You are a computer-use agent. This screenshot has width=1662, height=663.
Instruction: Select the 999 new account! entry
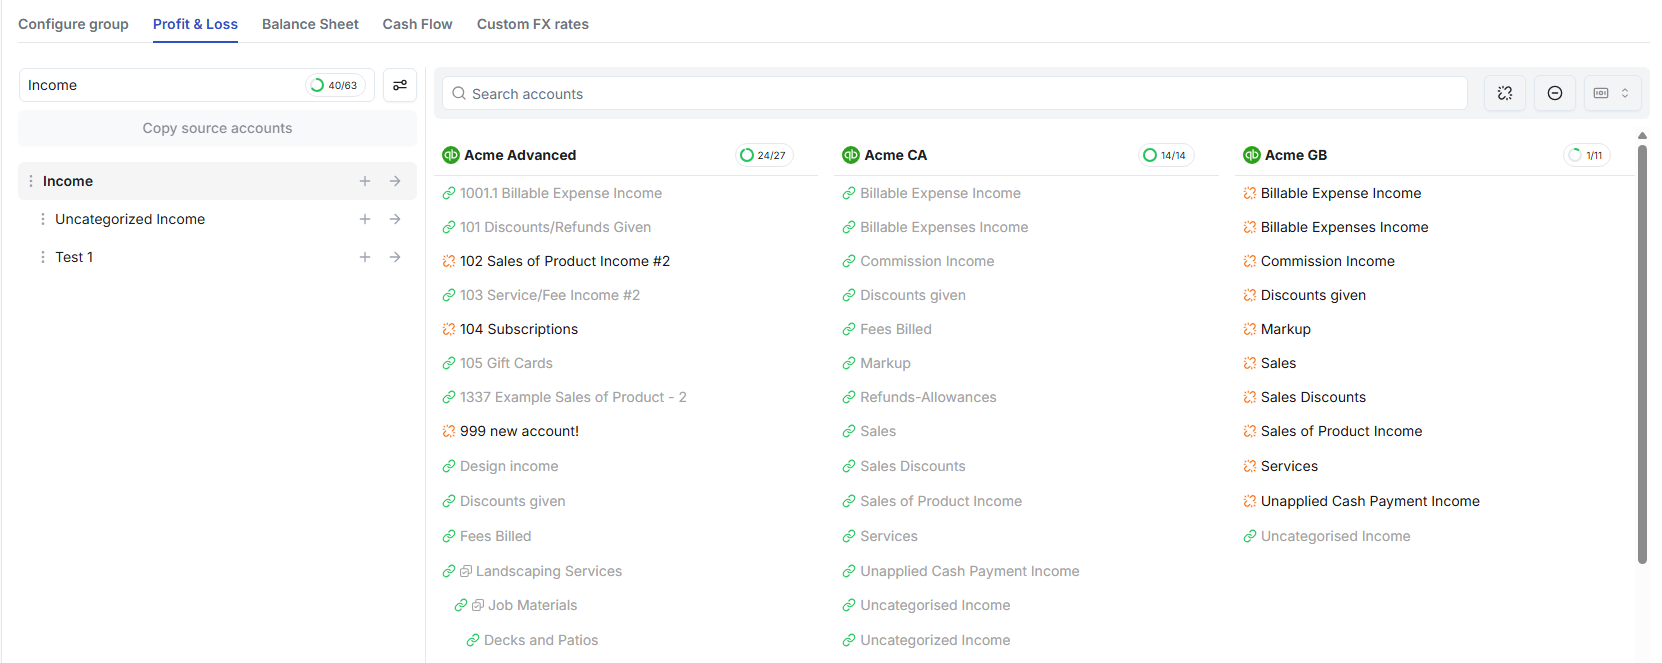[519, 431]
